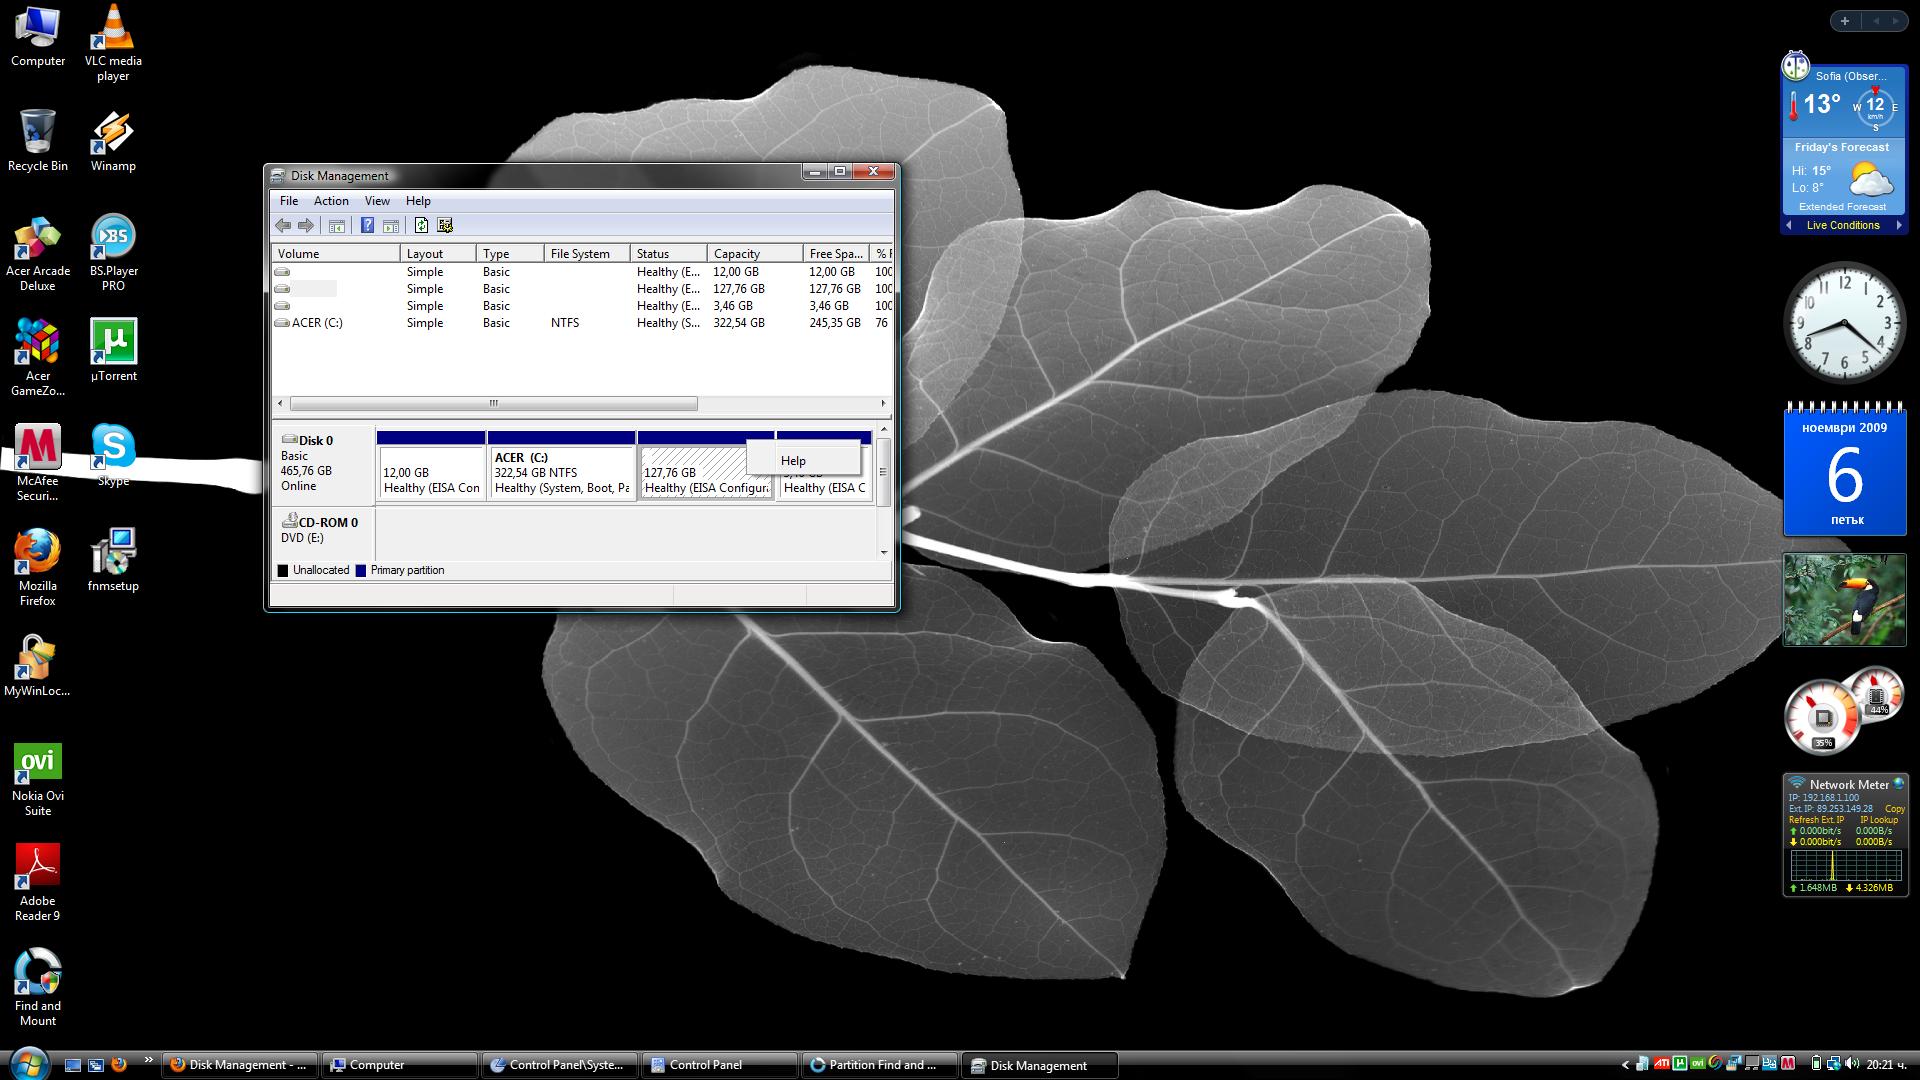Expand hidden tray icons arrow

click(1625, 1065)
